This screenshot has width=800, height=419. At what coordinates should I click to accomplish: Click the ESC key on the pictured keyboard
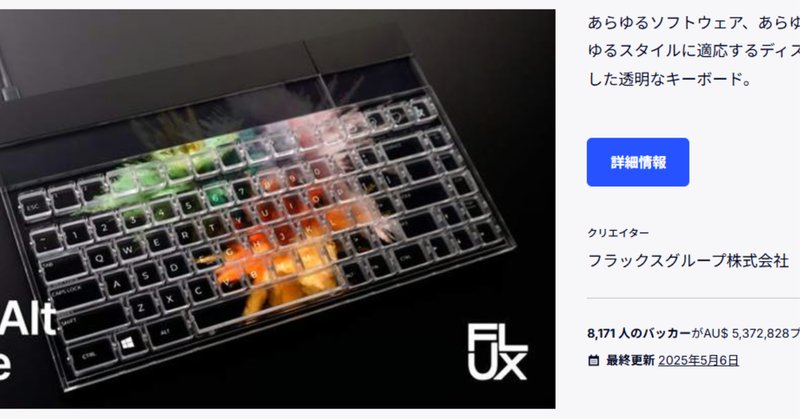pos(31,208)
